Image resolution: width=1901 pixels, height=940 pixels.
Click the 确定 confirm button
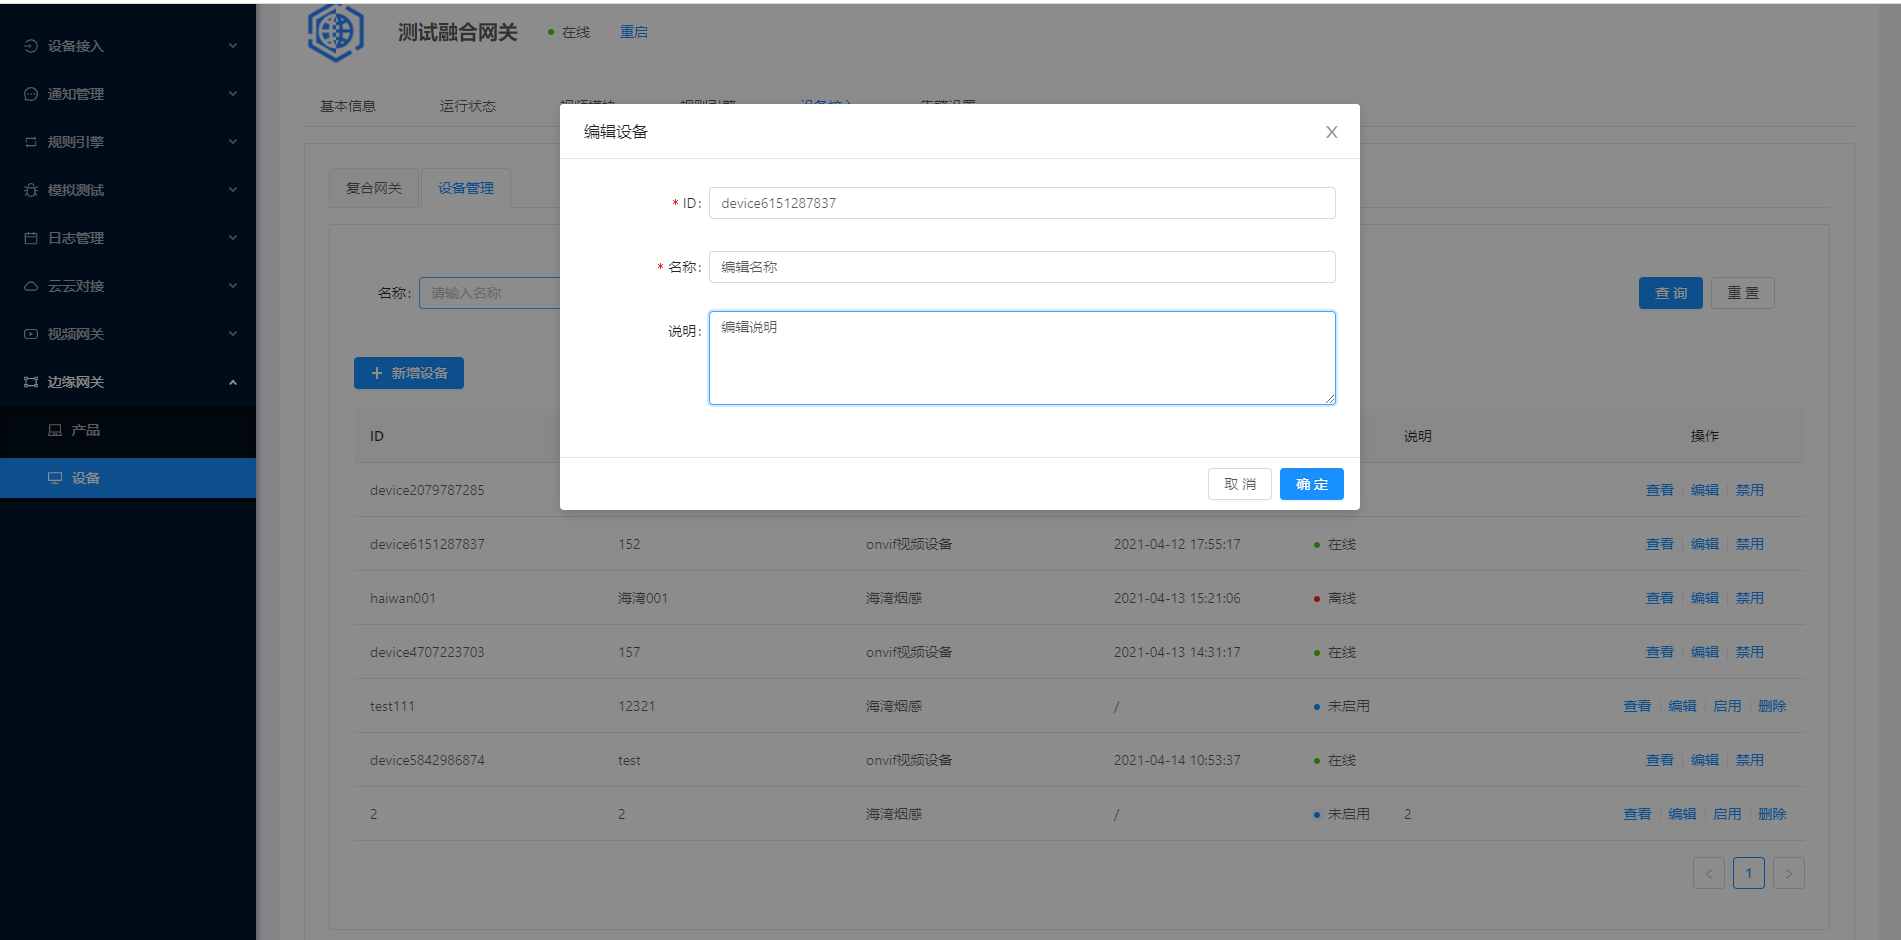click(x=1311, y=484)
